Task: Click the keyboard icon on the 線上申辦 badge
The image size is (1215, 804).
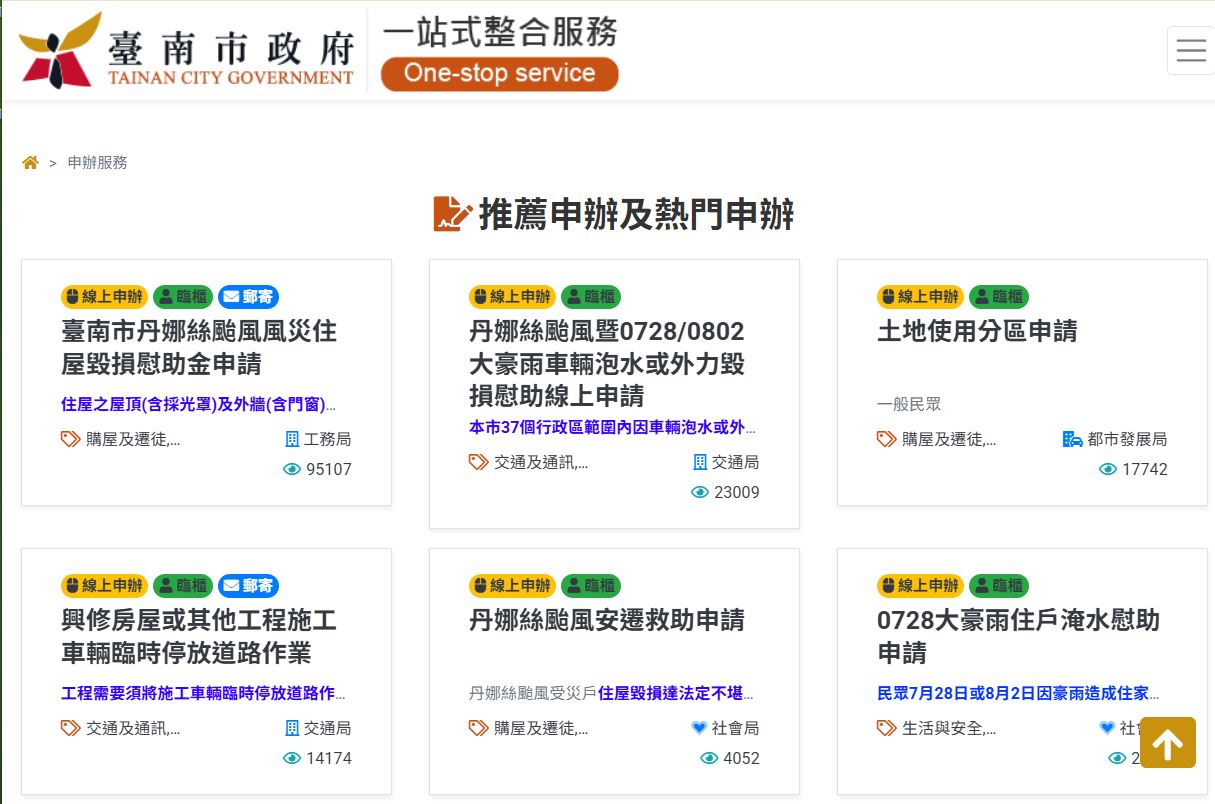Action: tap(75, 297)
